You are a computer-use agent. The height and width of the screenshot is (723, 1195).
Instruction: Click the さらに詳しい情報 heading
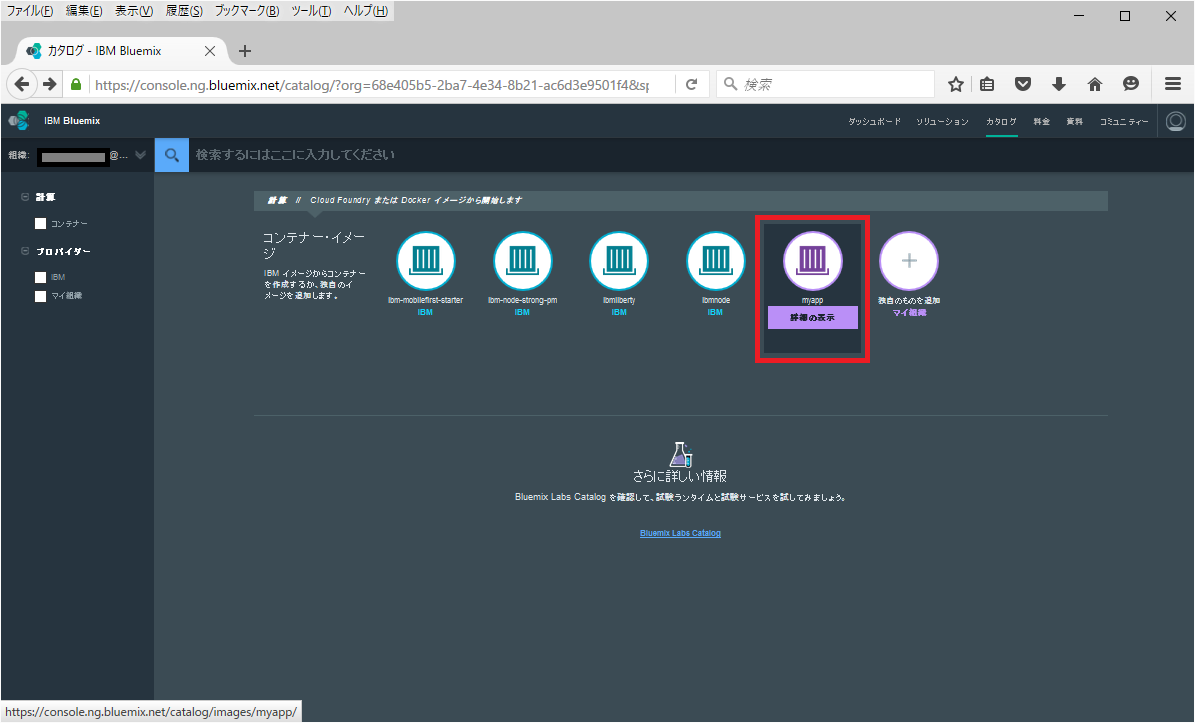coord(680,476)
